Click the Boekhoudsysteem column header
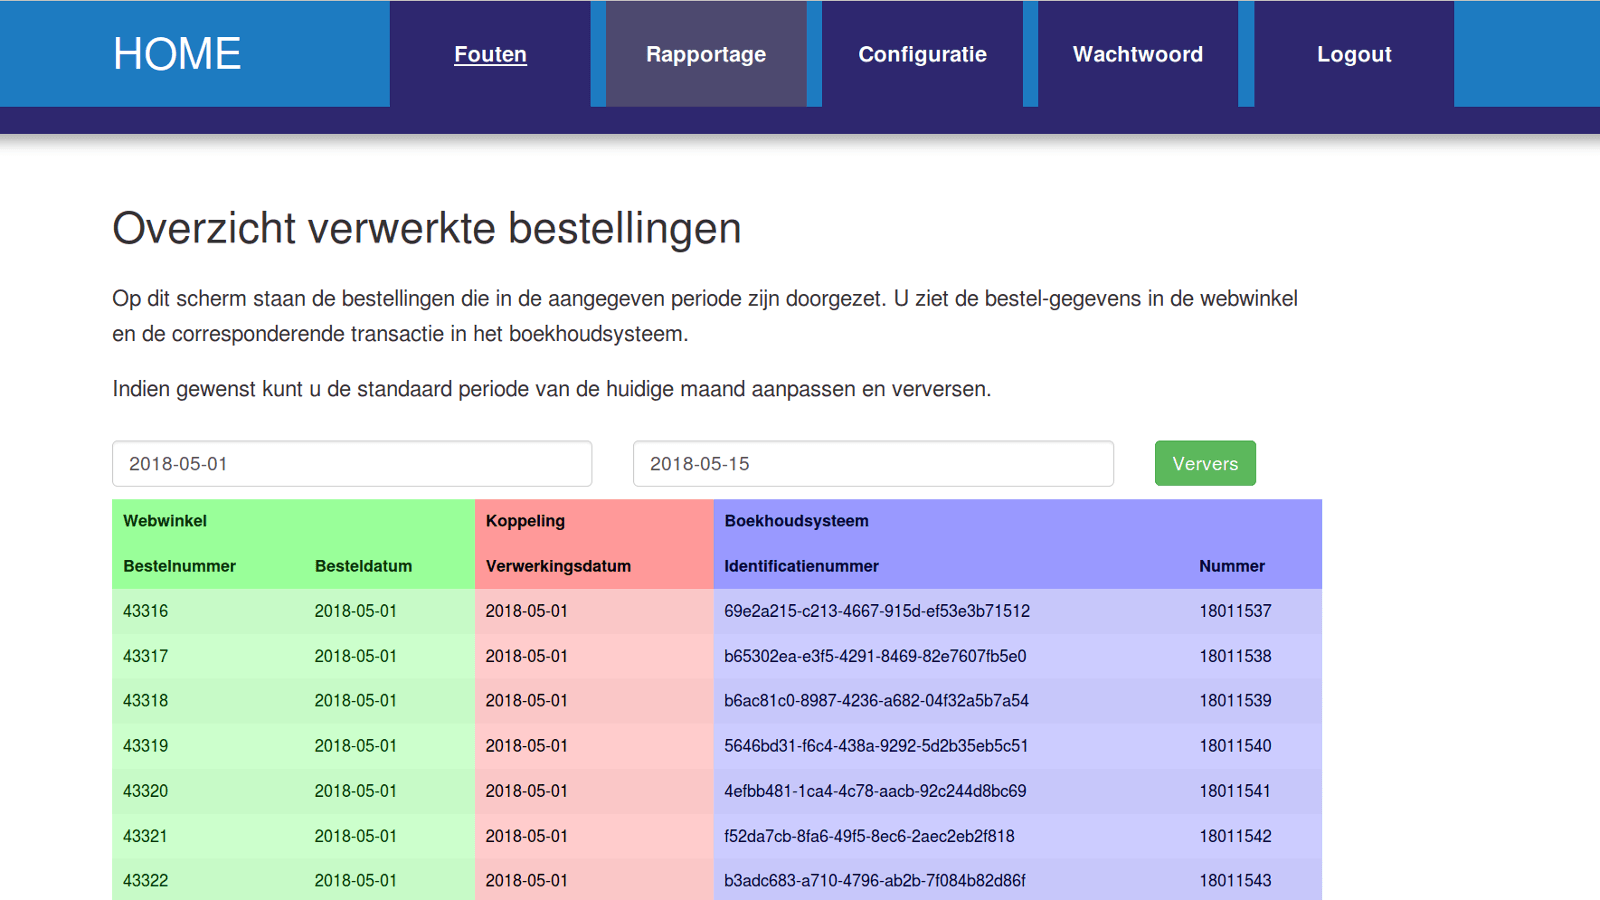The width and height of the screenshot is (1600, 900). click(x=795, y=520)
